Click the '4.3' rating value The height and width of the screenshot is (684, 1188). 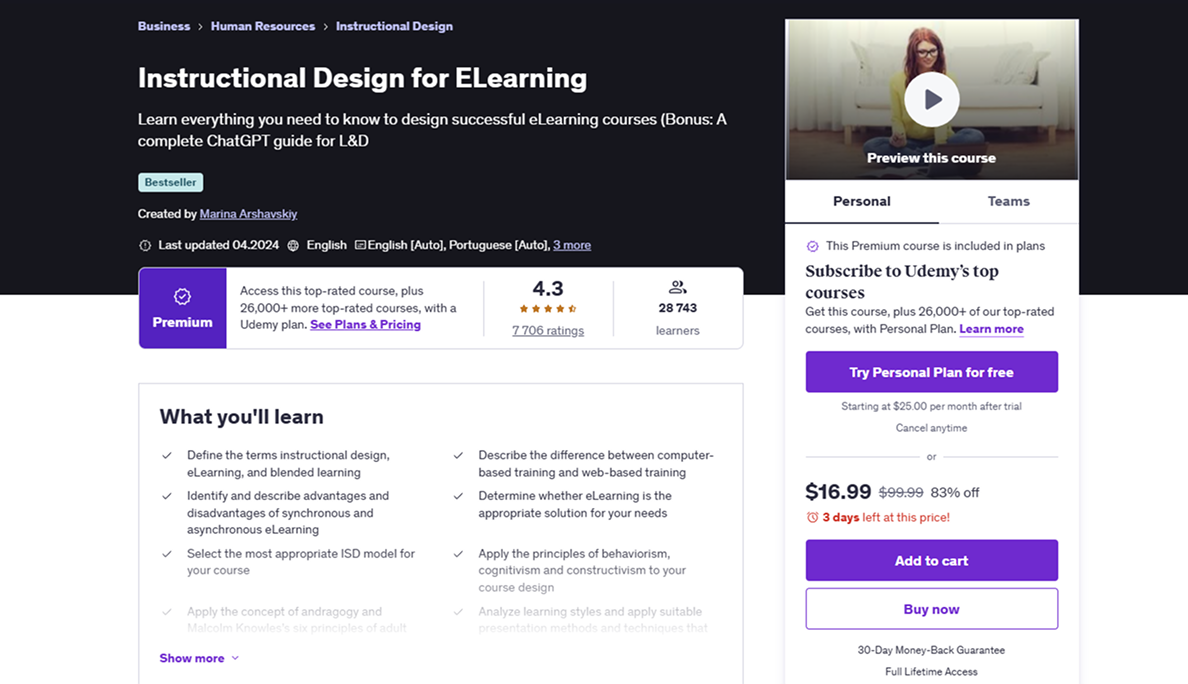pos(548,289)
